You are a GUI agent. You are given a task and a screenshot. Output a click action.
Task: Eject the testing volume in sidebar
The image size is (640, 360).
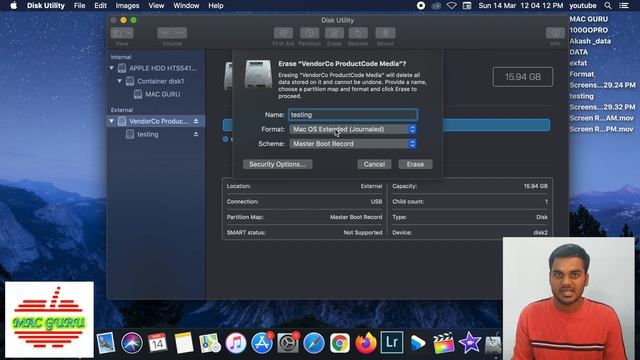196,134
